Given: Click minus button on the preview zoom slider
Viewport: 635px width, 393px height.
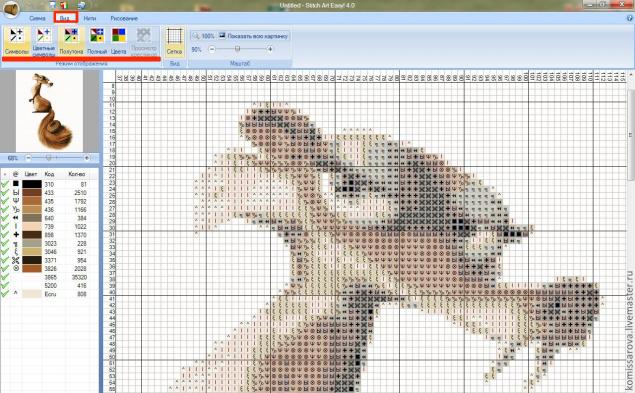Looking at the screenshot, I should point(28,158).
